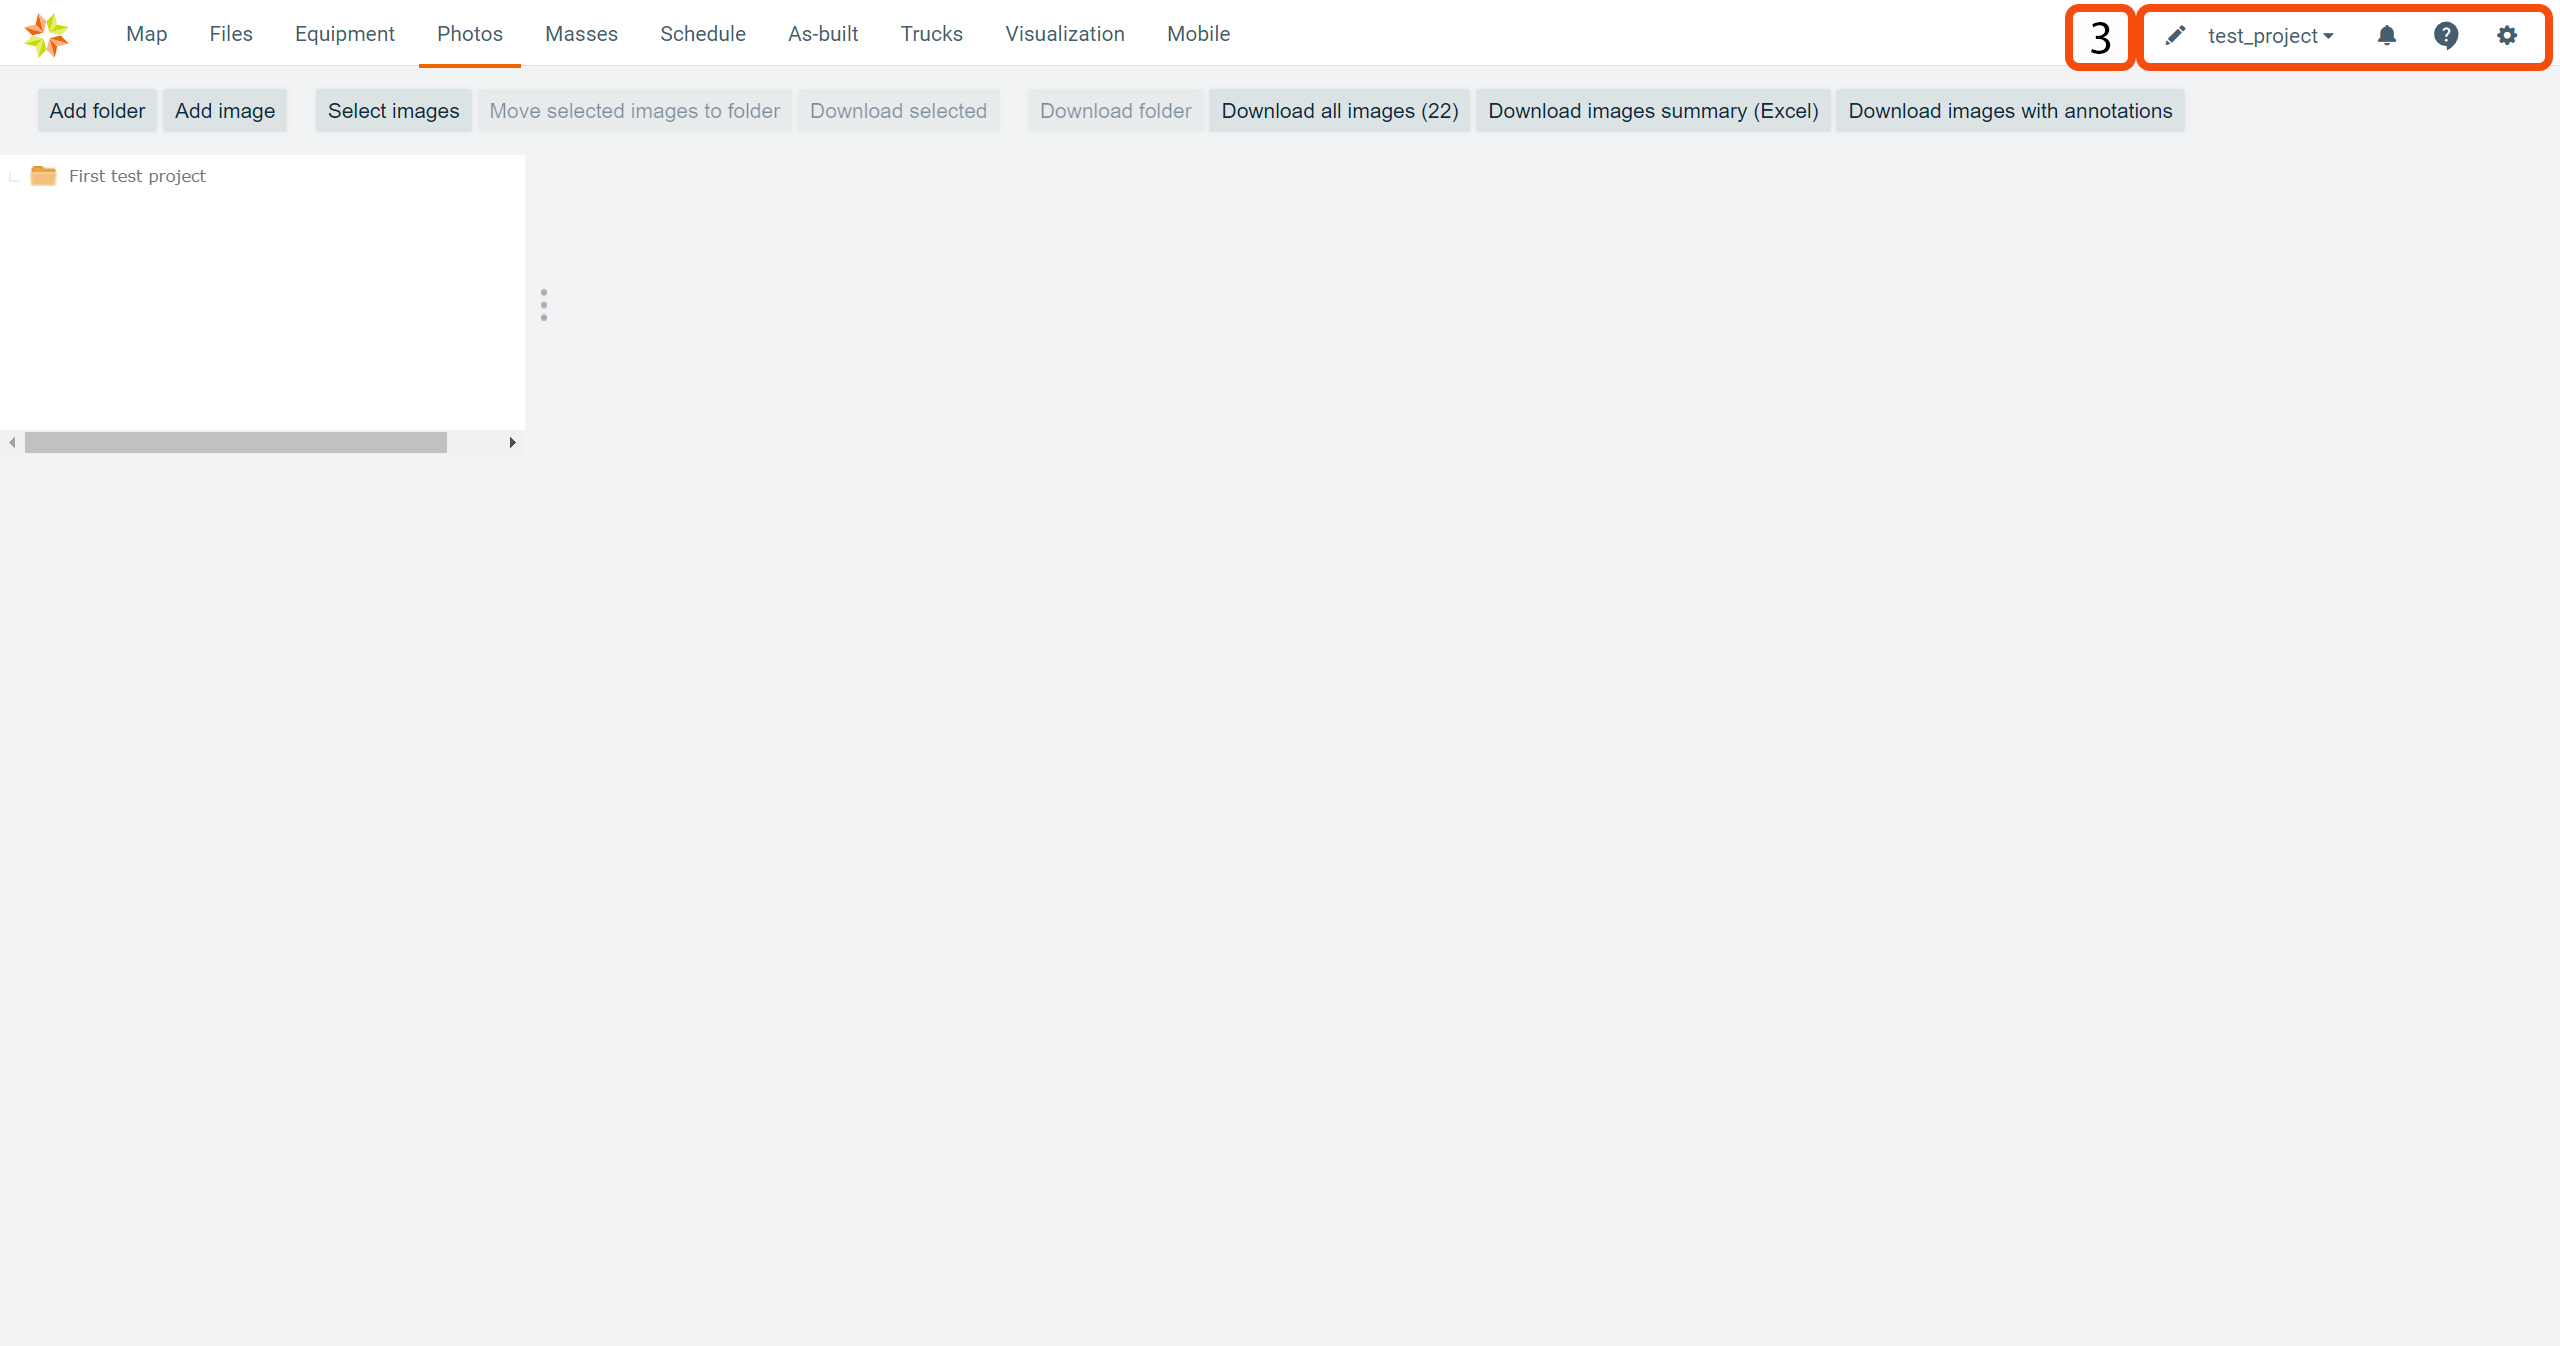Image resolution: width=2560 pixels, height=1346 pixels.
Task: Click the First test project folder icon
Action: pos(43,176)
